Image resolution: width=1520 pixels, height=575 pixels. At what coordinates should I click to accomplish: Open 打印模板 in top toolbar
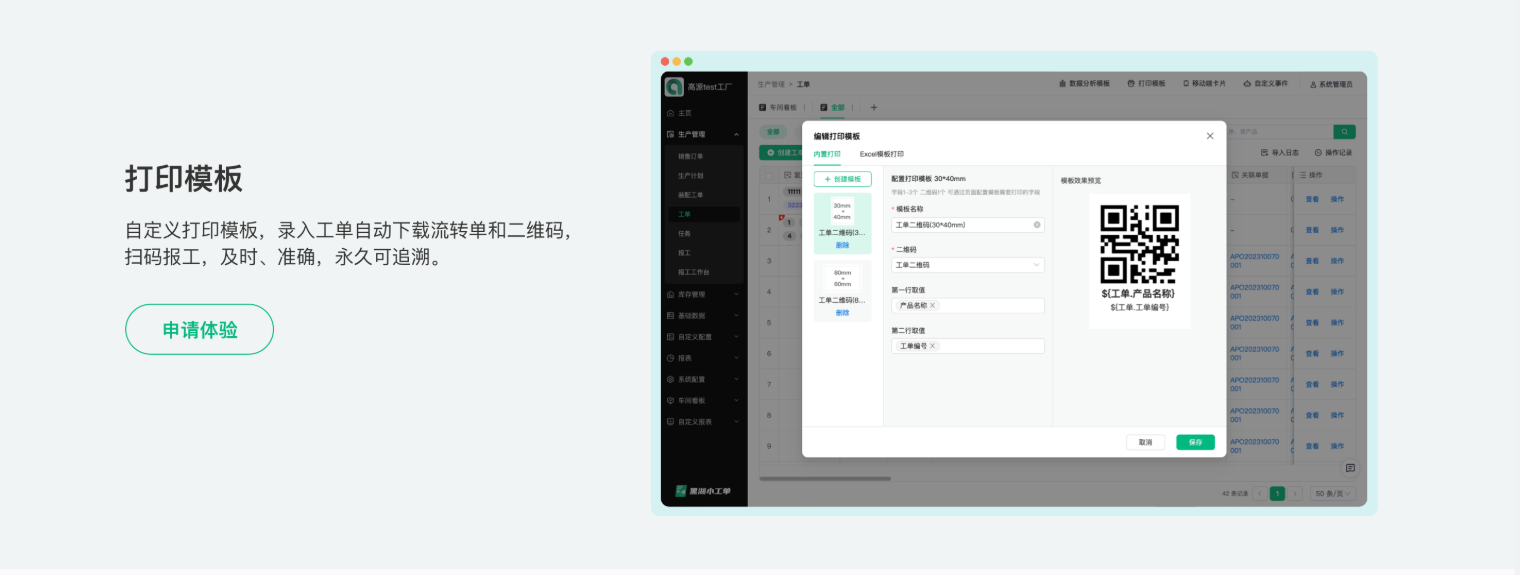tap(1146, 84)
